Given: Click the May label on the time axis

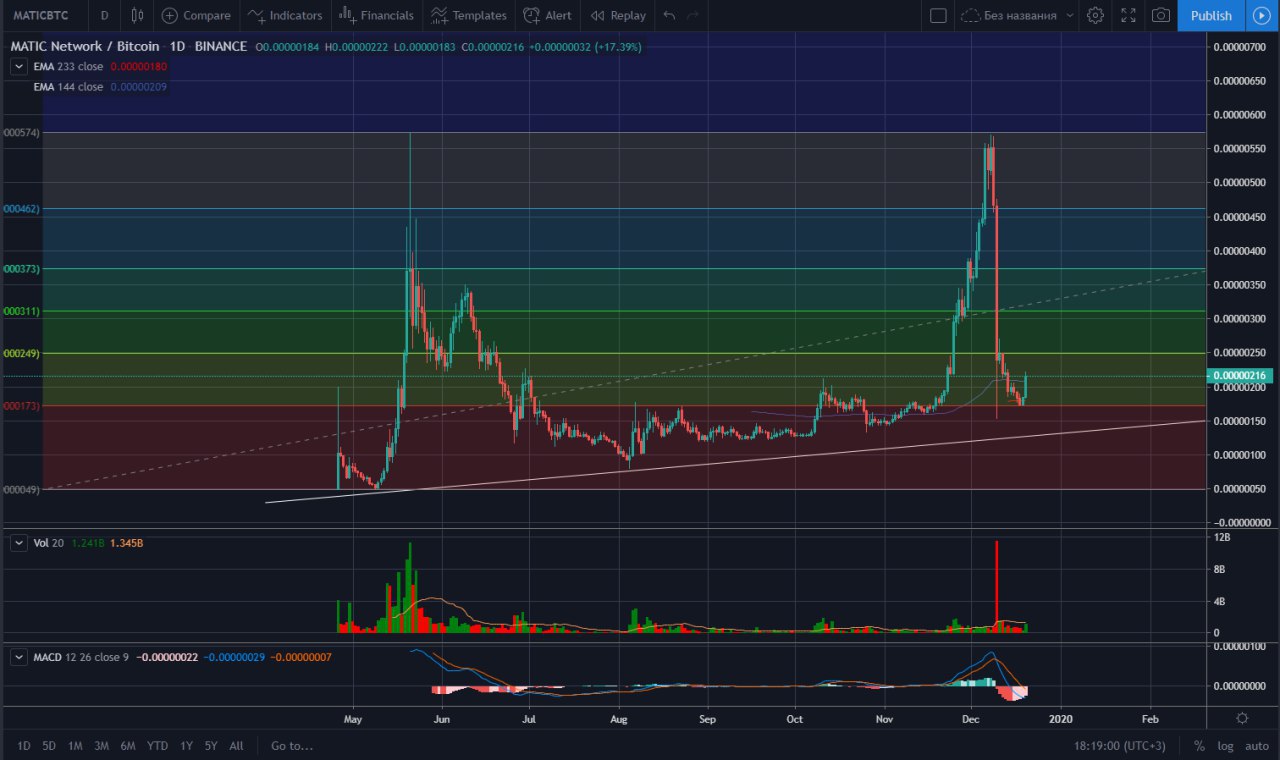Looking at the screenshot, I should click(x=351, y=718).
